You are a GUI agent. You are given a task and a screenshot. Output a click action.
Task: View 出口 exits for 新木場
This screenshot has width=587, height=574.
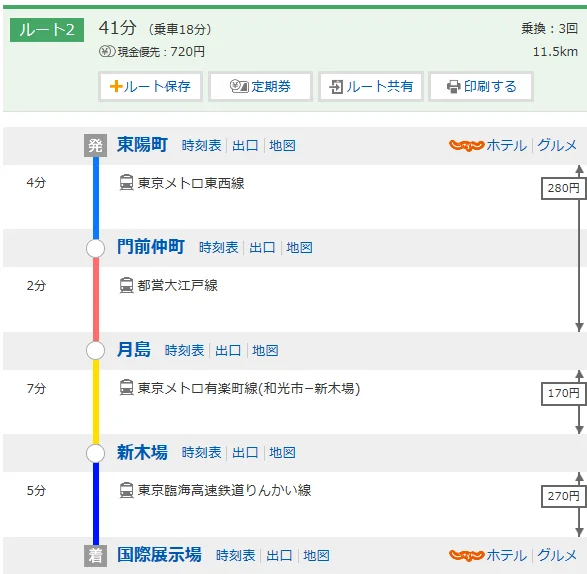pos(245,453)
